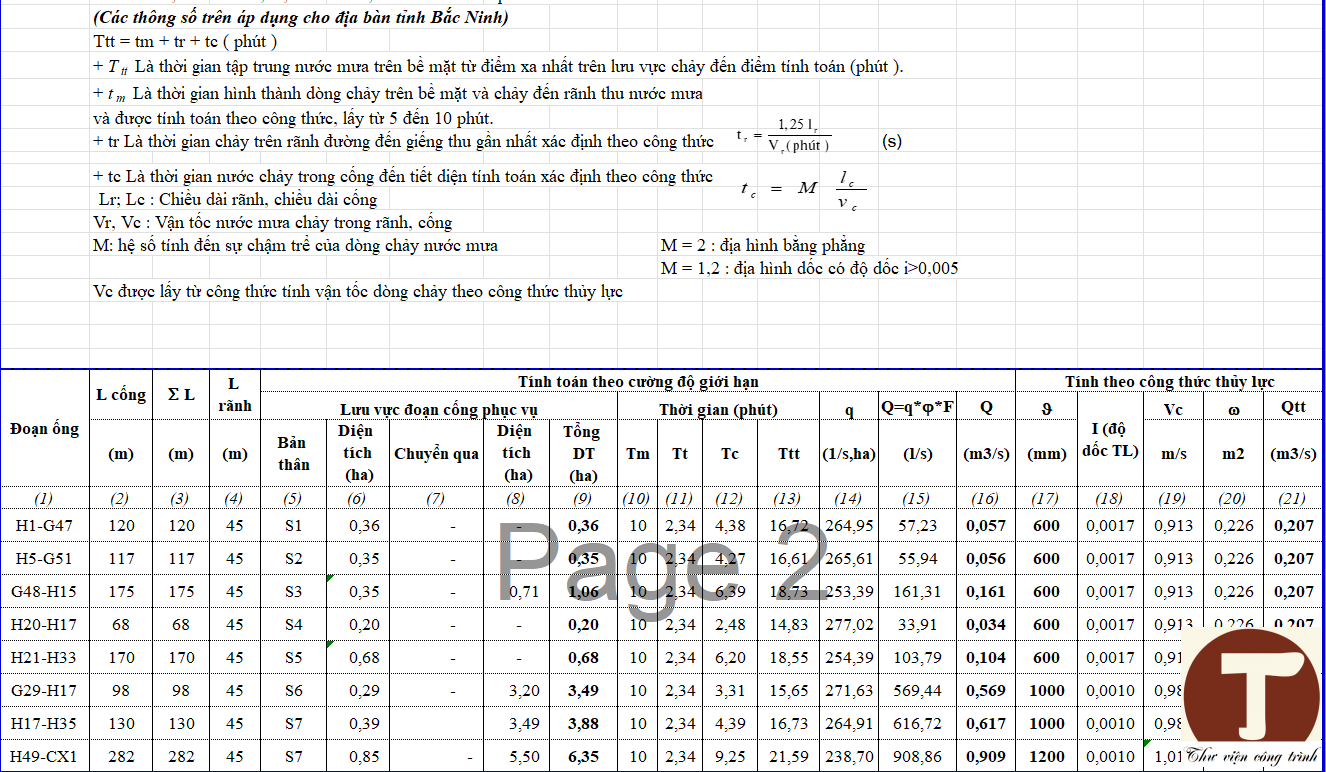
Task: Select the 'Chuyển qua' column header
Action: tap(436, 453)
